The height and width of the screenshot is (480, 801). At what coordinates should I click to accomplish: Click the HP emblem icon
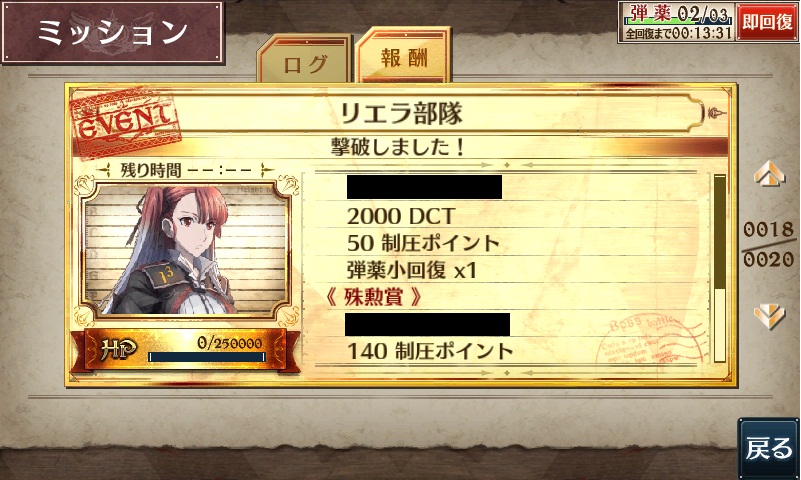[117, 349]
